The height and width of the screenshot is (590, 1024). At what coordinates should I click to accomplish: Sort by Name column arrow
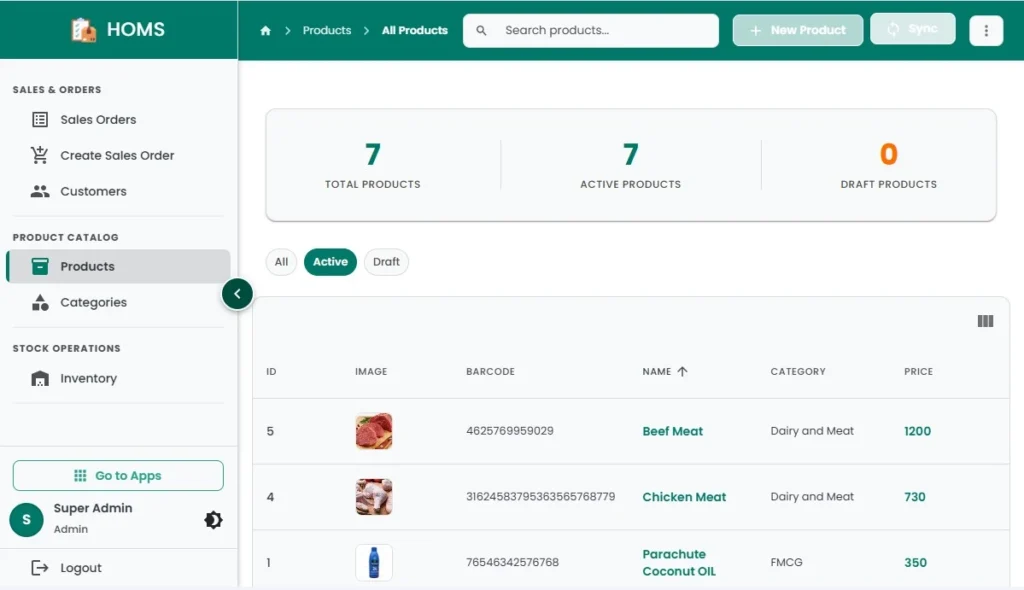coord(682,372)
